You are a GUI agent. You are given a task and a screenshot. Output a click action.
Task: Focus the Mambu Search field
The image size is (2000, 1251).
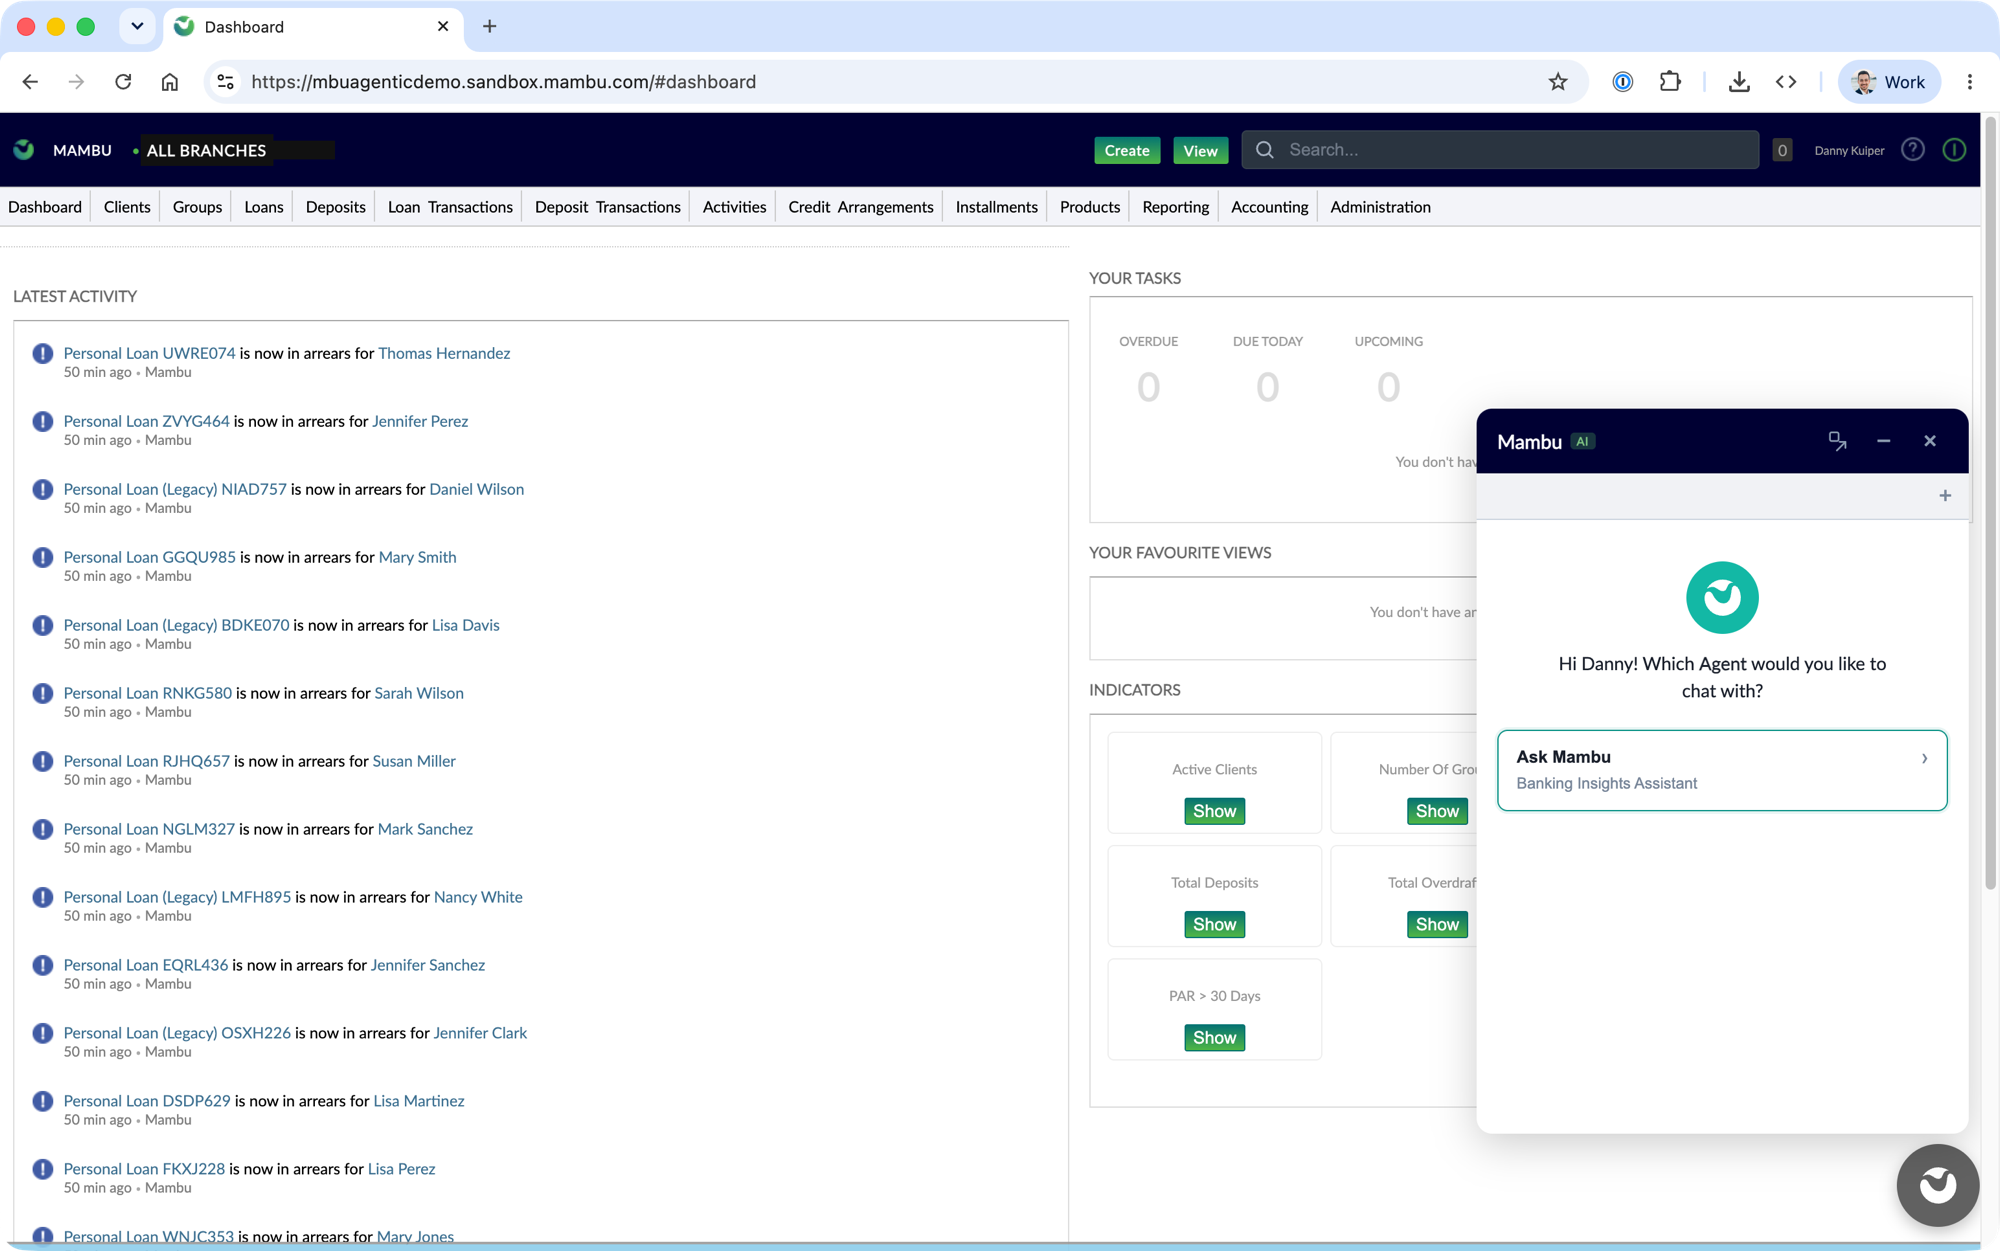coord(1500,150)
